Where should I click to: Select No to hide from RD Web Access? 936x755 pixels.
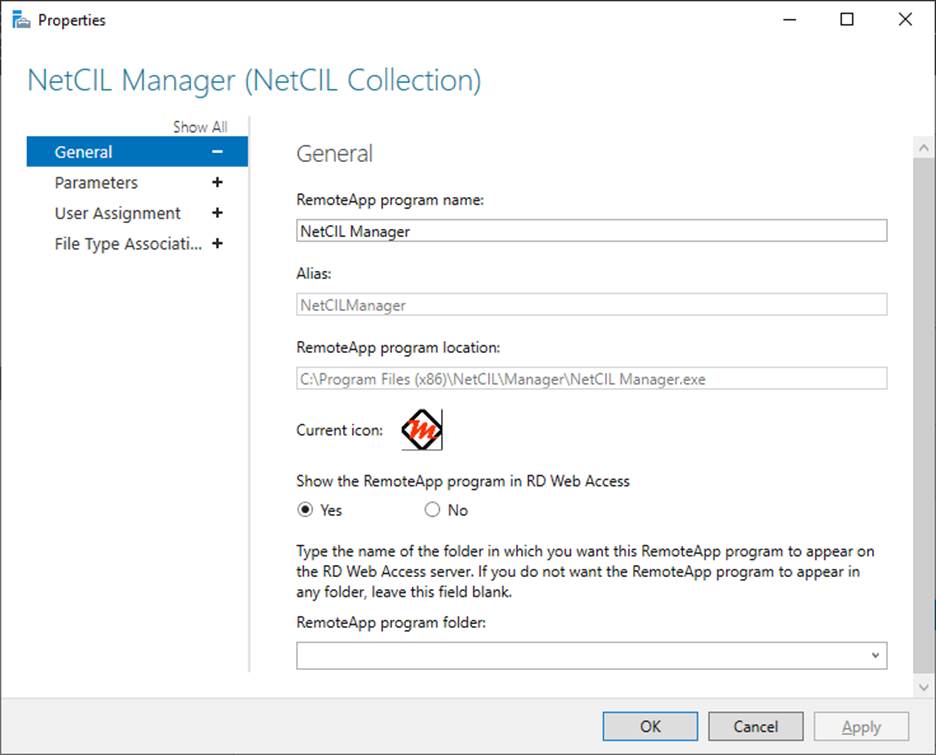click(432, 510)
